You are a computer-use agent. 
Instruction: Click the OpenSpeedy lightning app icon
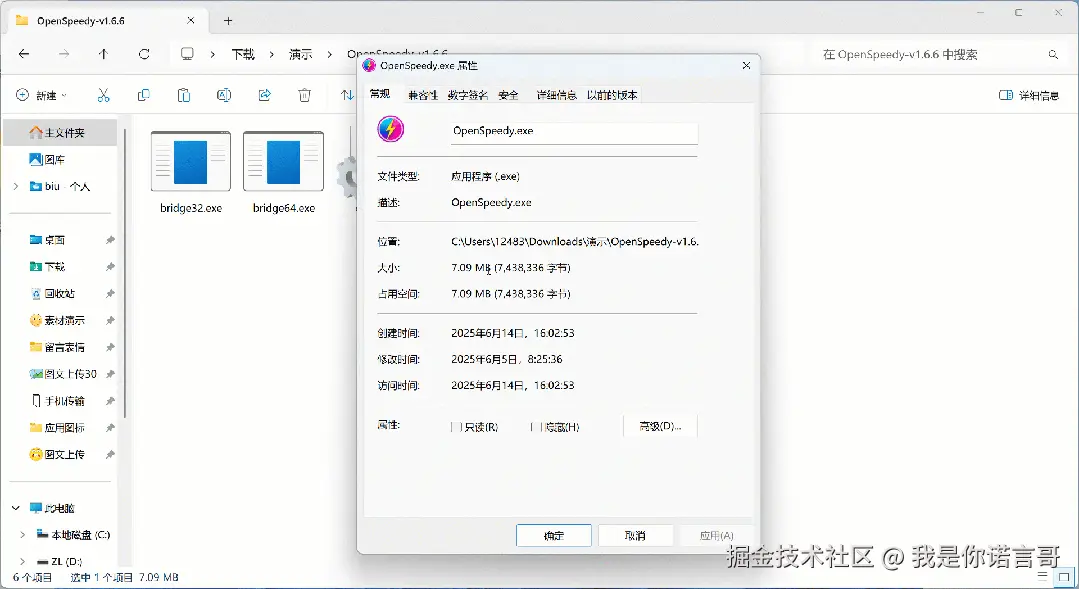[x=391, y=129]
